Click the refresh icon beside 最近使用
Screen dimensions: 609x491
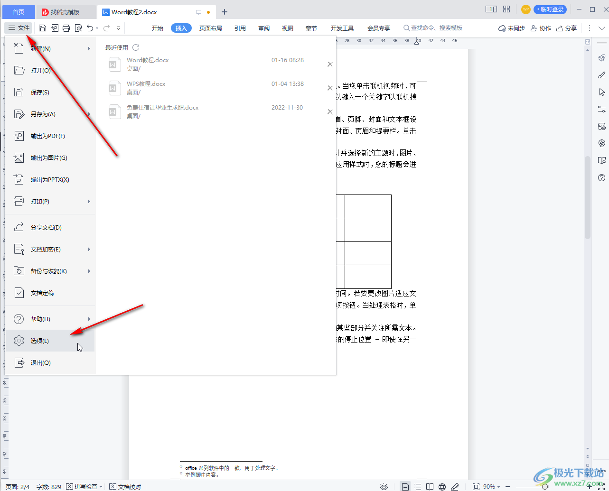[x=136, y=47]
